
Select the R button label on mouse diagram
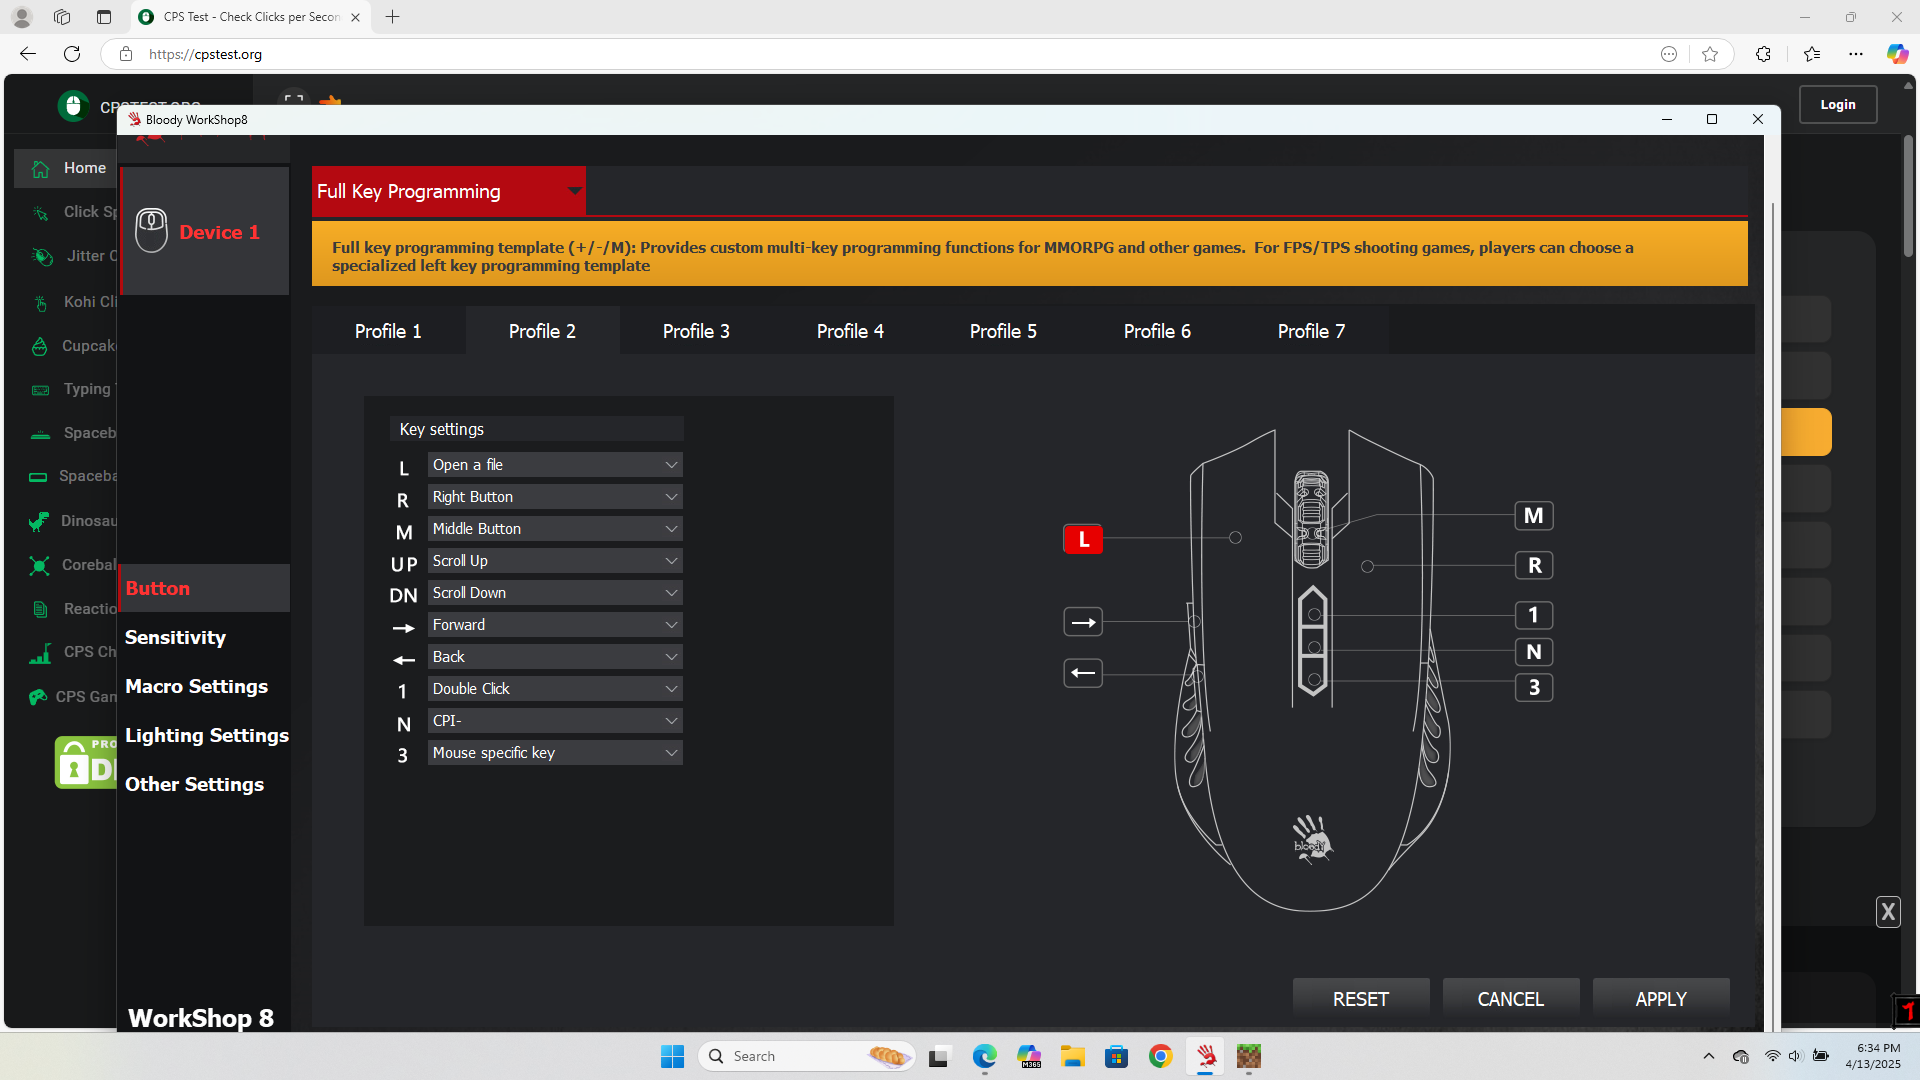click(1534, 566)
